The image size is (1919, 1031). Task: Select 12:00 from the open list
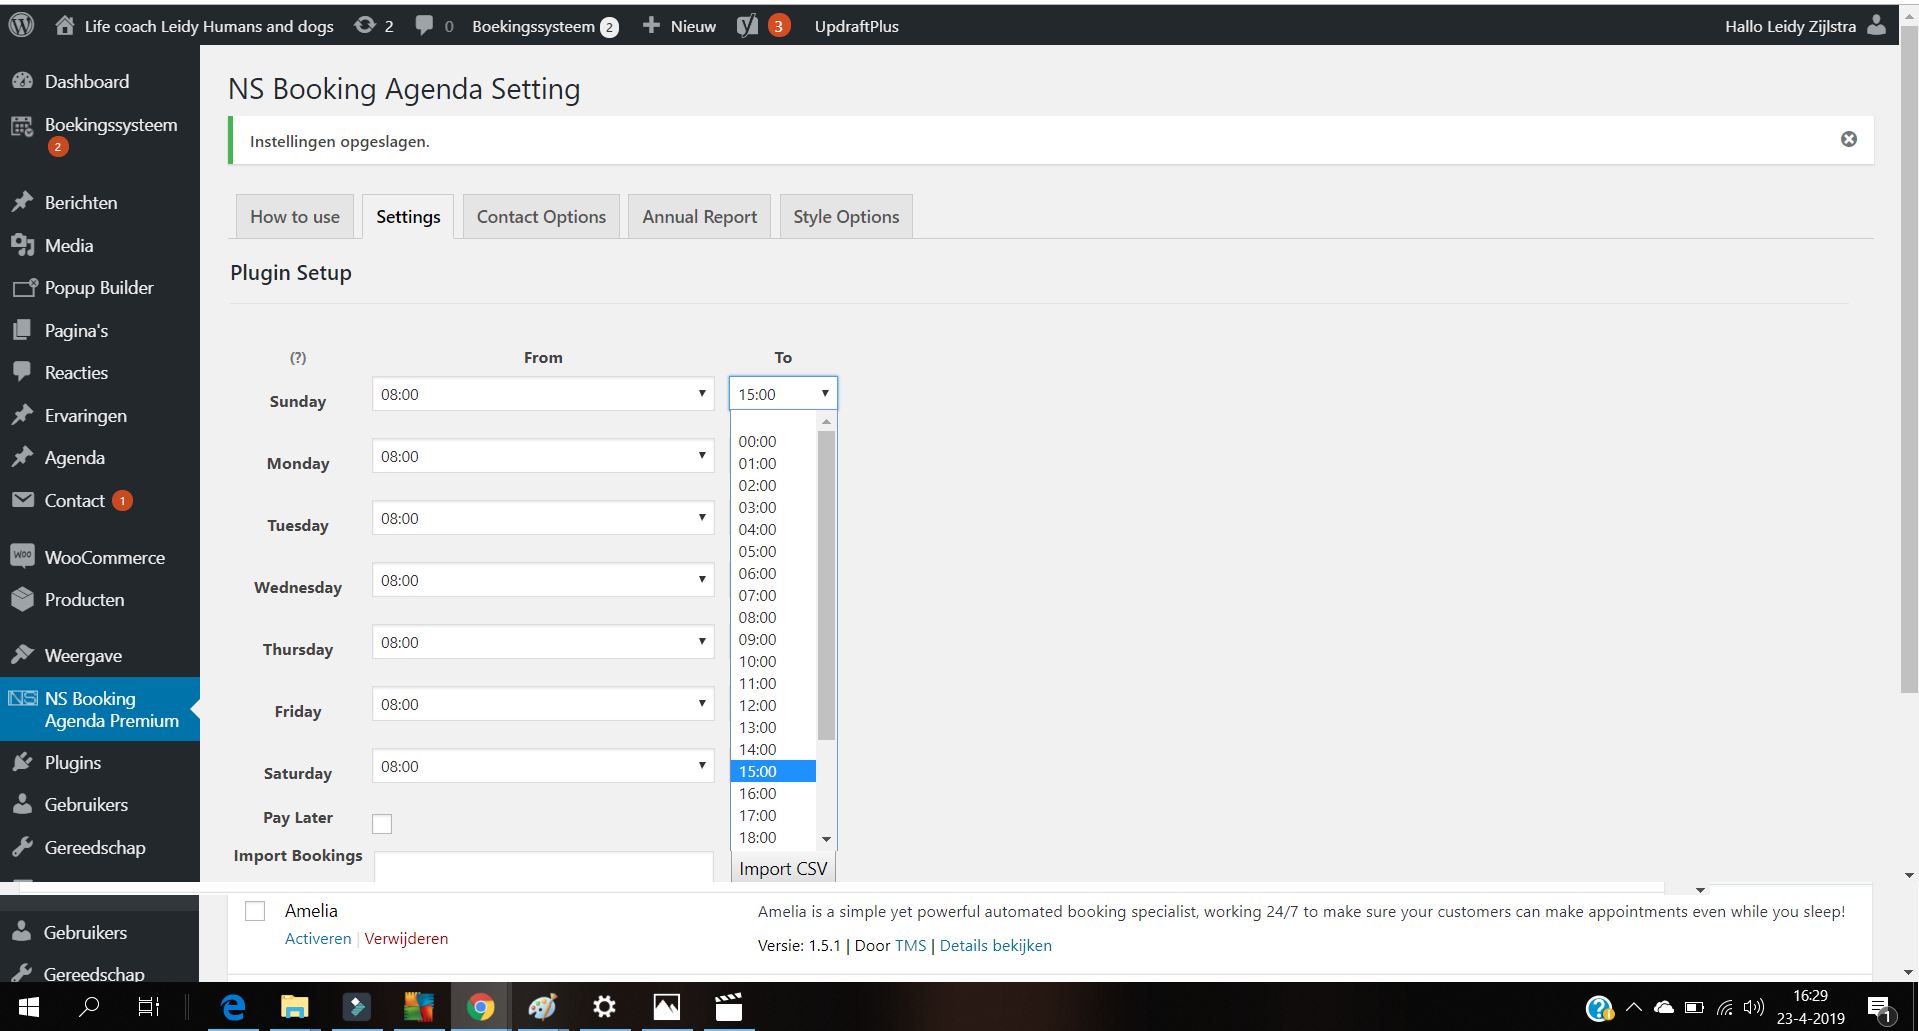pos(774,706)
